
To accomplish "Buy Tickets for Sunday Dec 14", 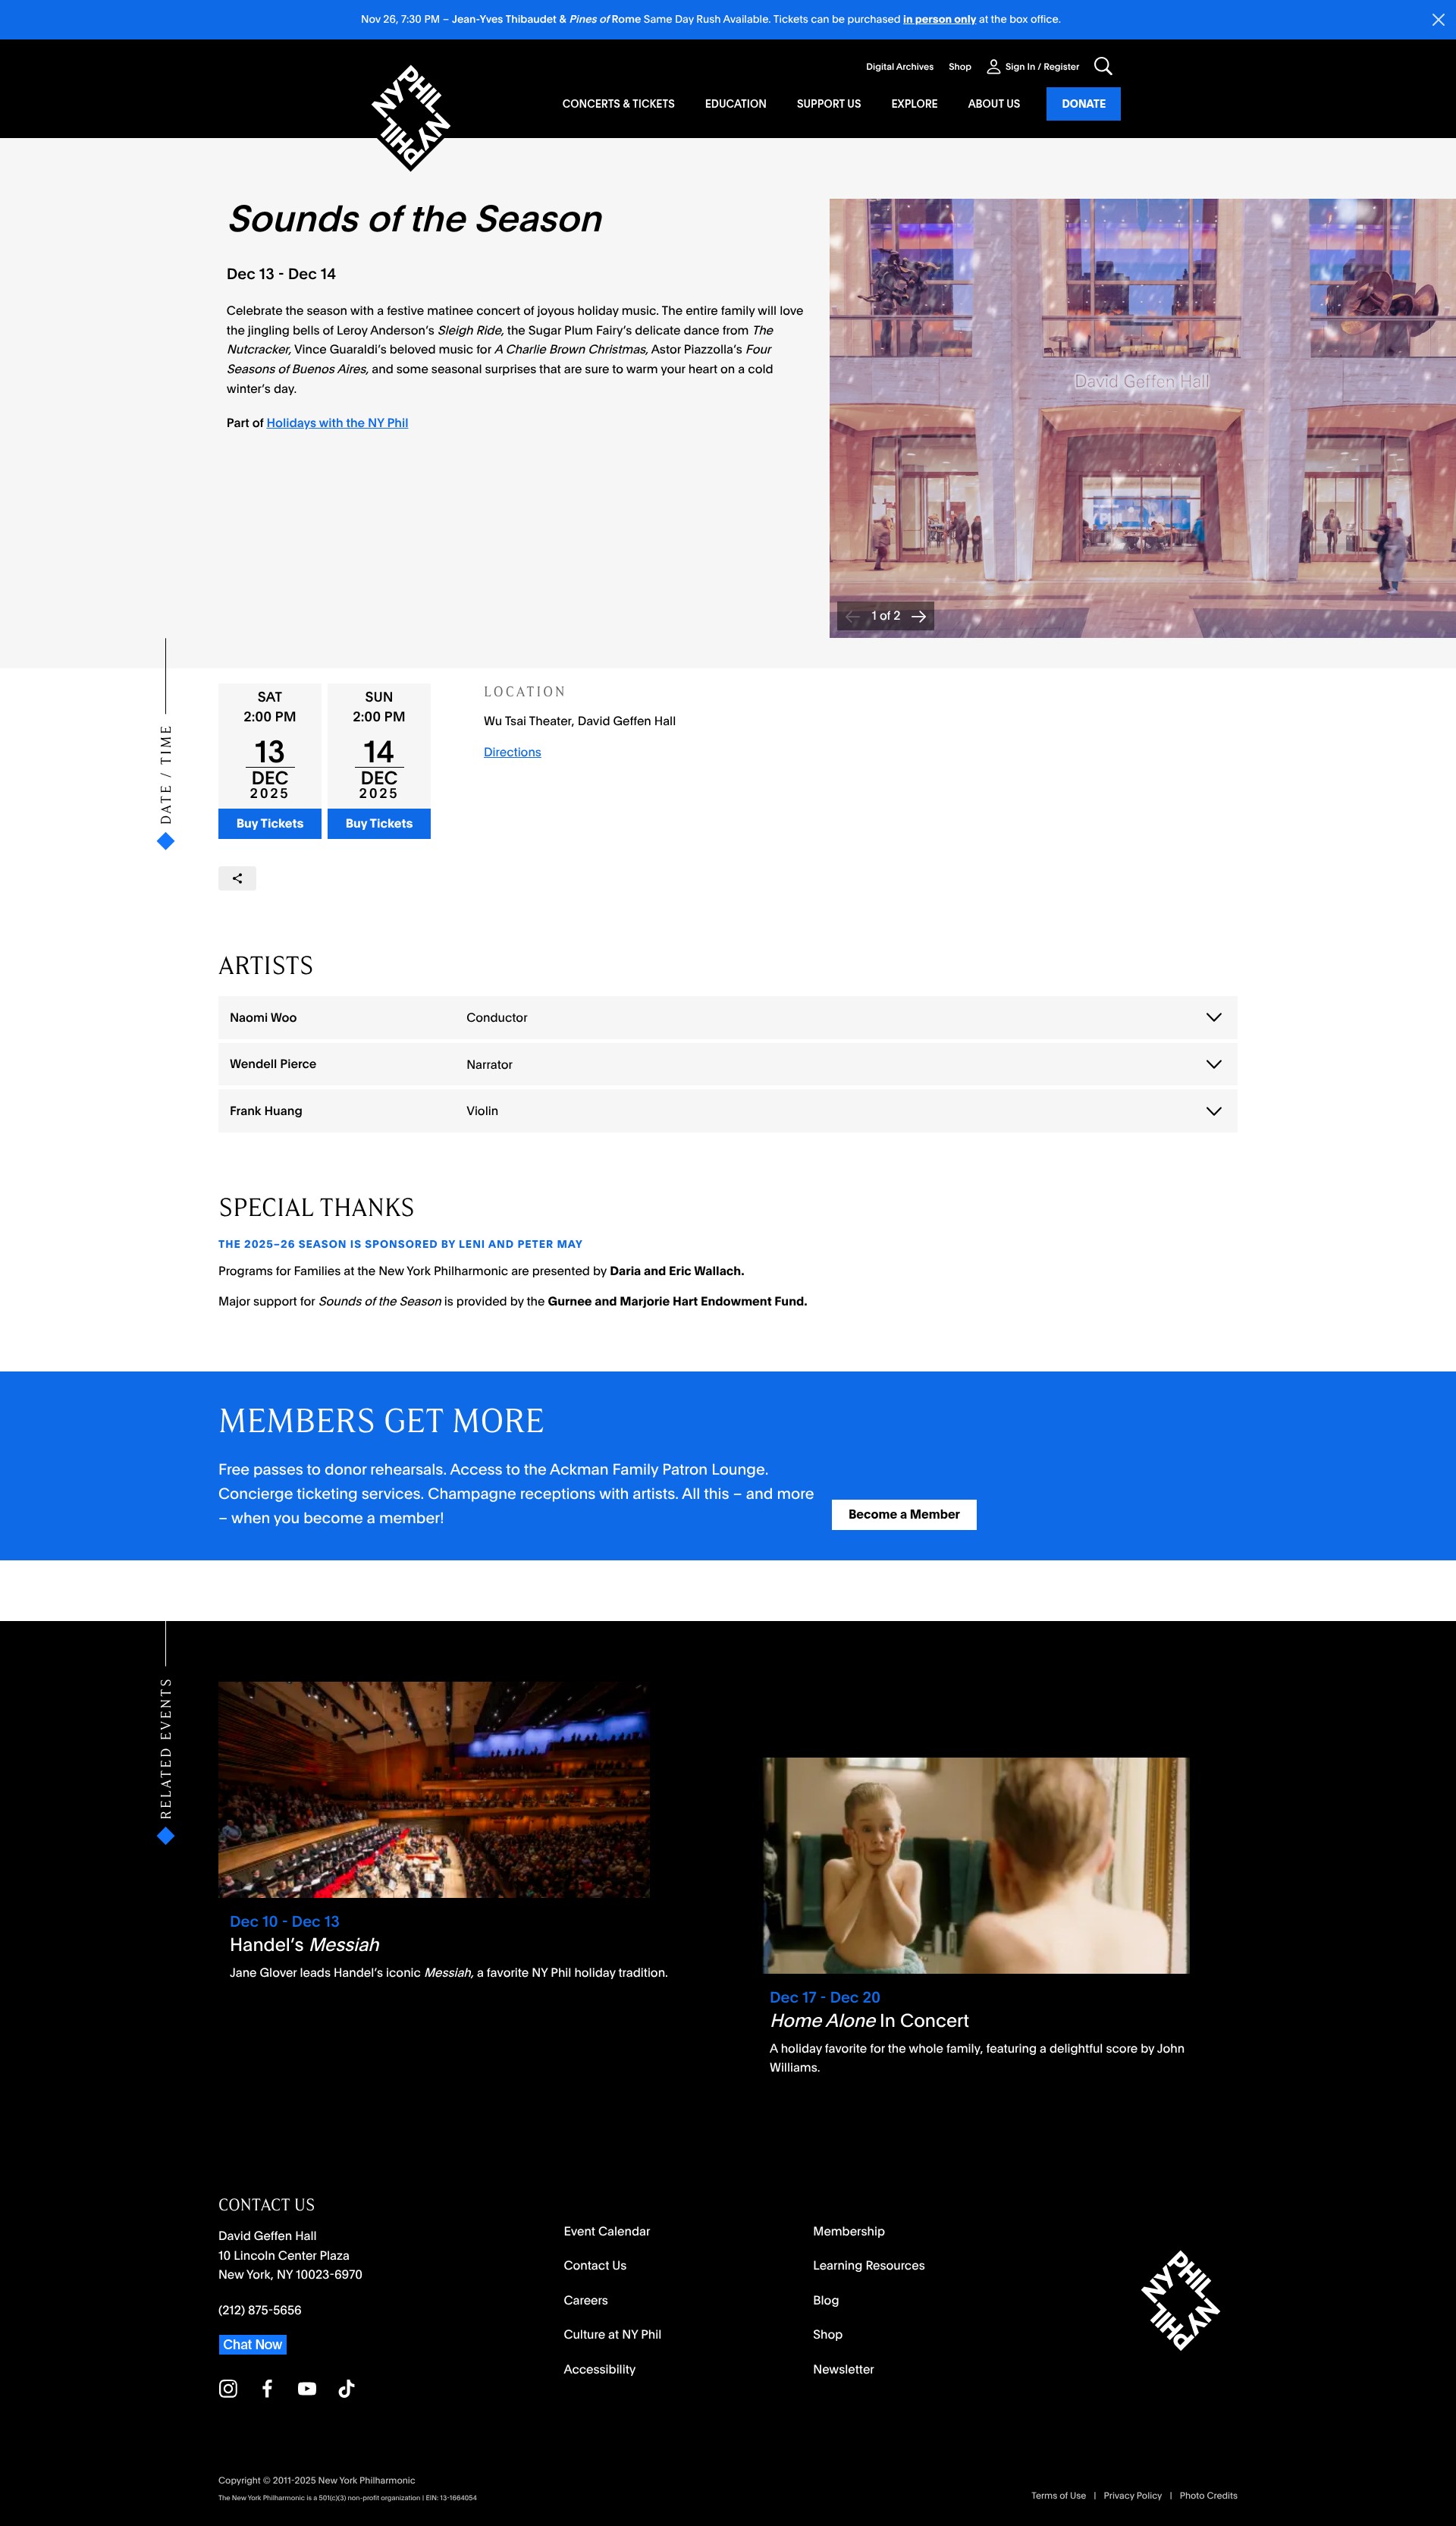I will click(x=379, y=823).
